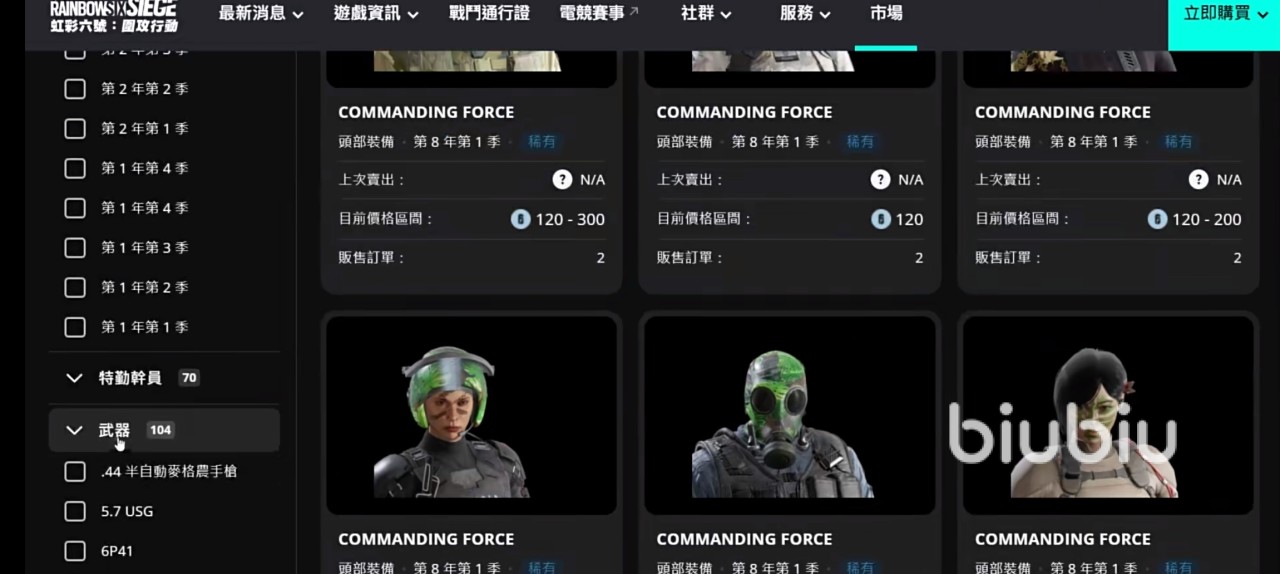Open the 最新消息 dropdown menu
1280x574 pixels.
(x=260, y=13)
